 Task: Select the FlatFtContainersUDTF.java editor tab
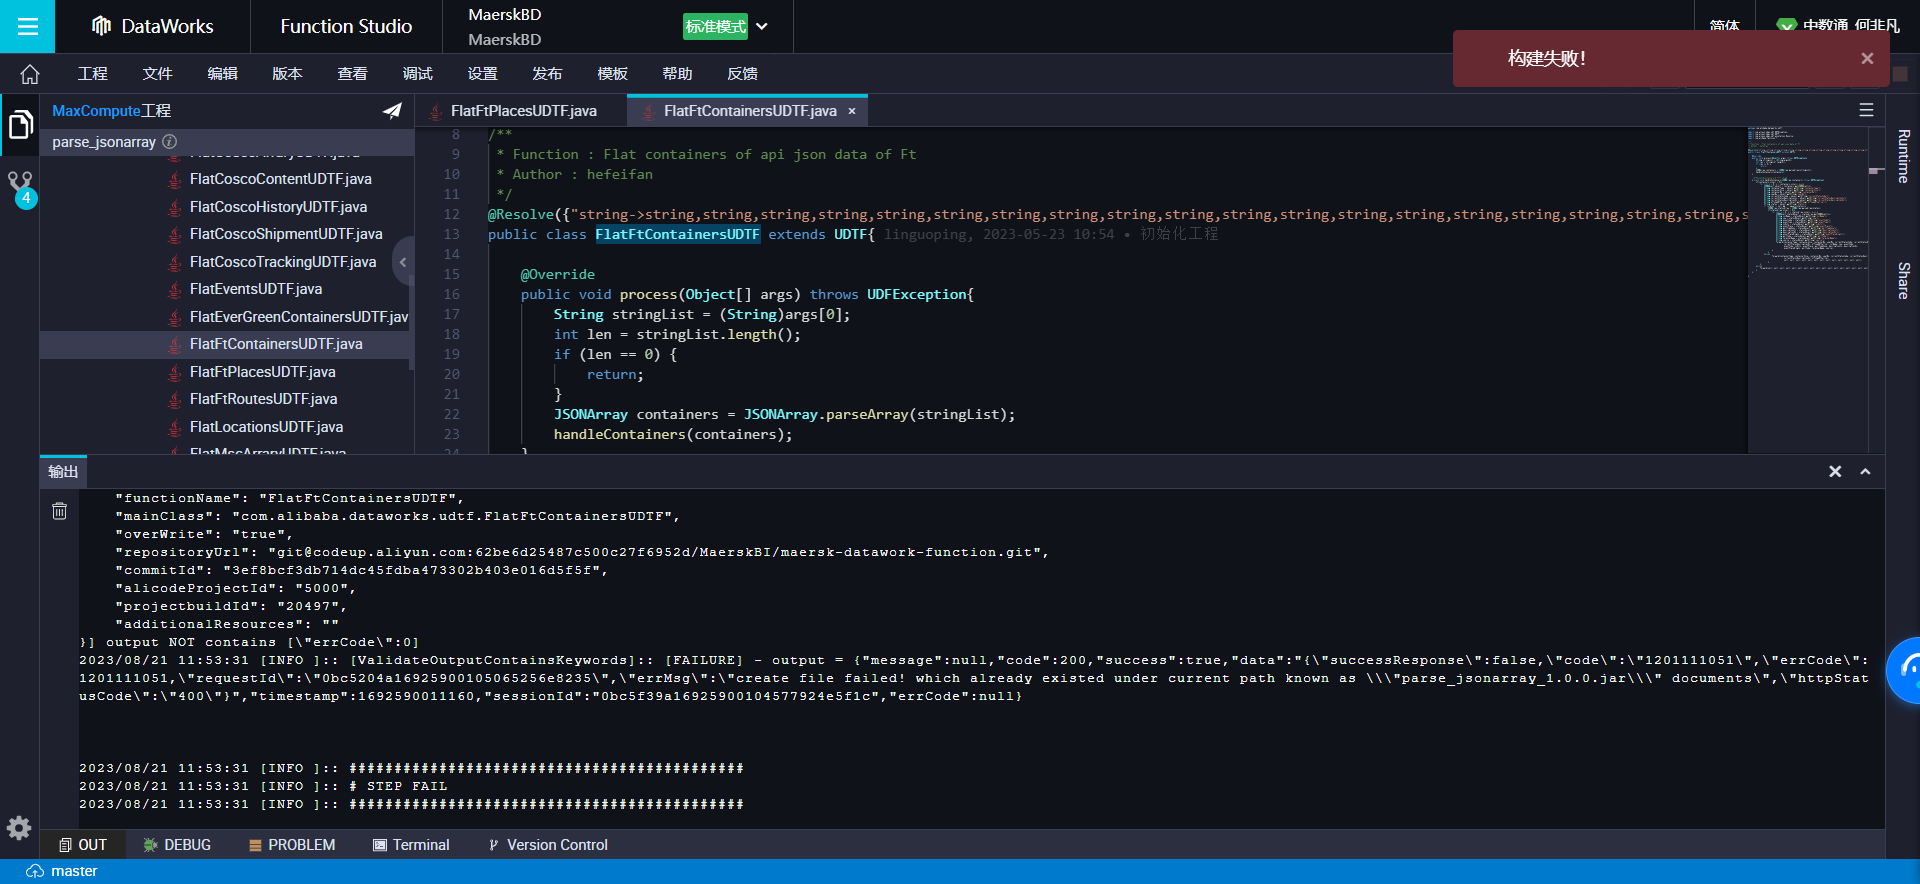point(749,111)
